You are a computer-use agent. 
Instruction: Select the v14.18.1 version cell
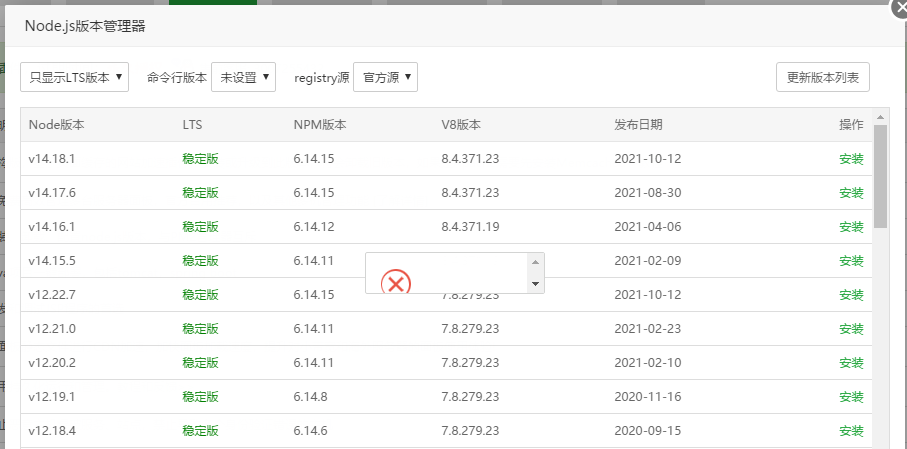pyautogui.click(x=51, y=159)
